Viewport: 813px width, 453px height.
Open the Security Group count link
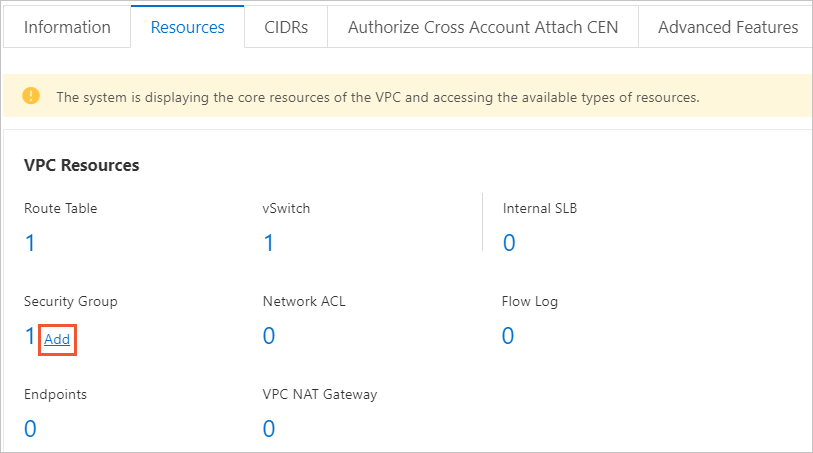point(30,336)
